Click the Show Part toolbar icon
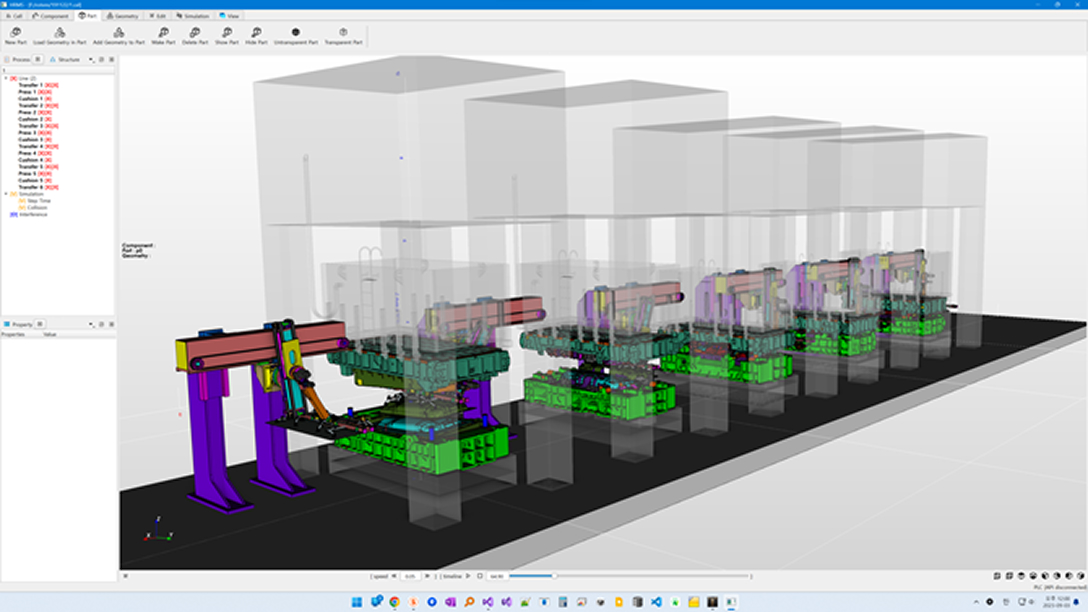The width and height of the screenshot is (1088, 612). [x=227, y=34]
